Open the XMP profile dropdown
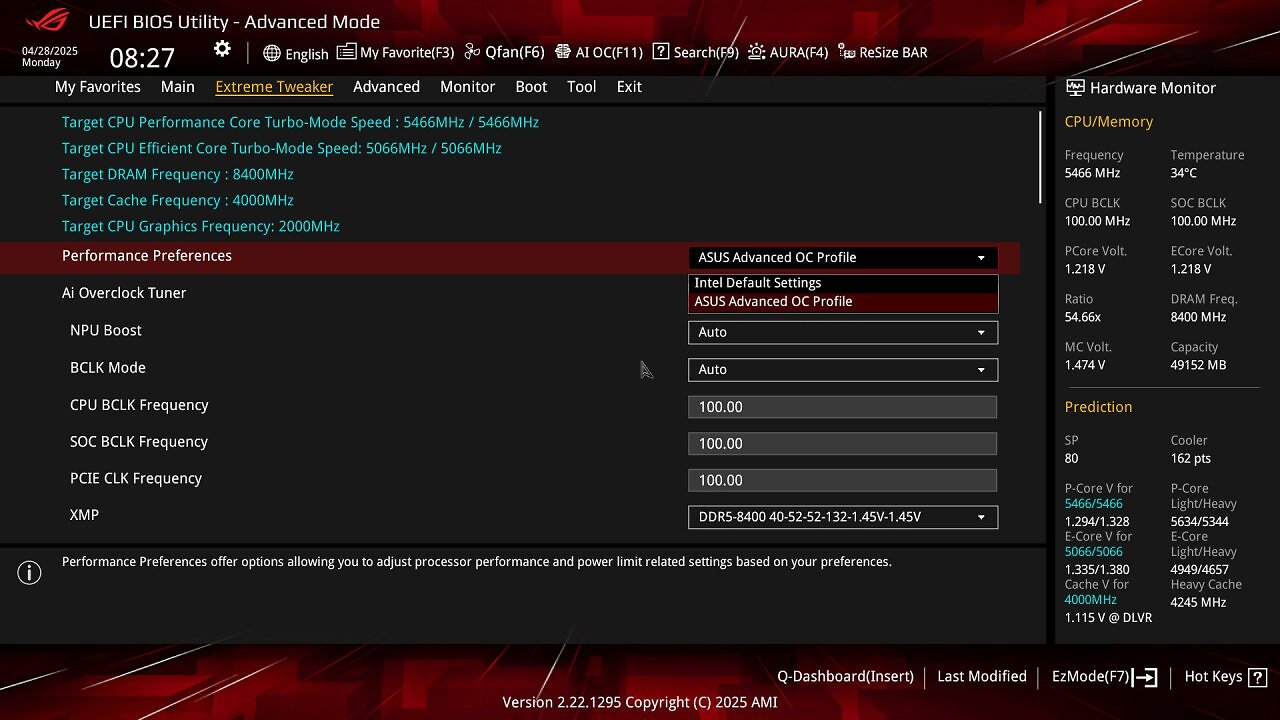1280x720 pixels. tap(843, 517)
